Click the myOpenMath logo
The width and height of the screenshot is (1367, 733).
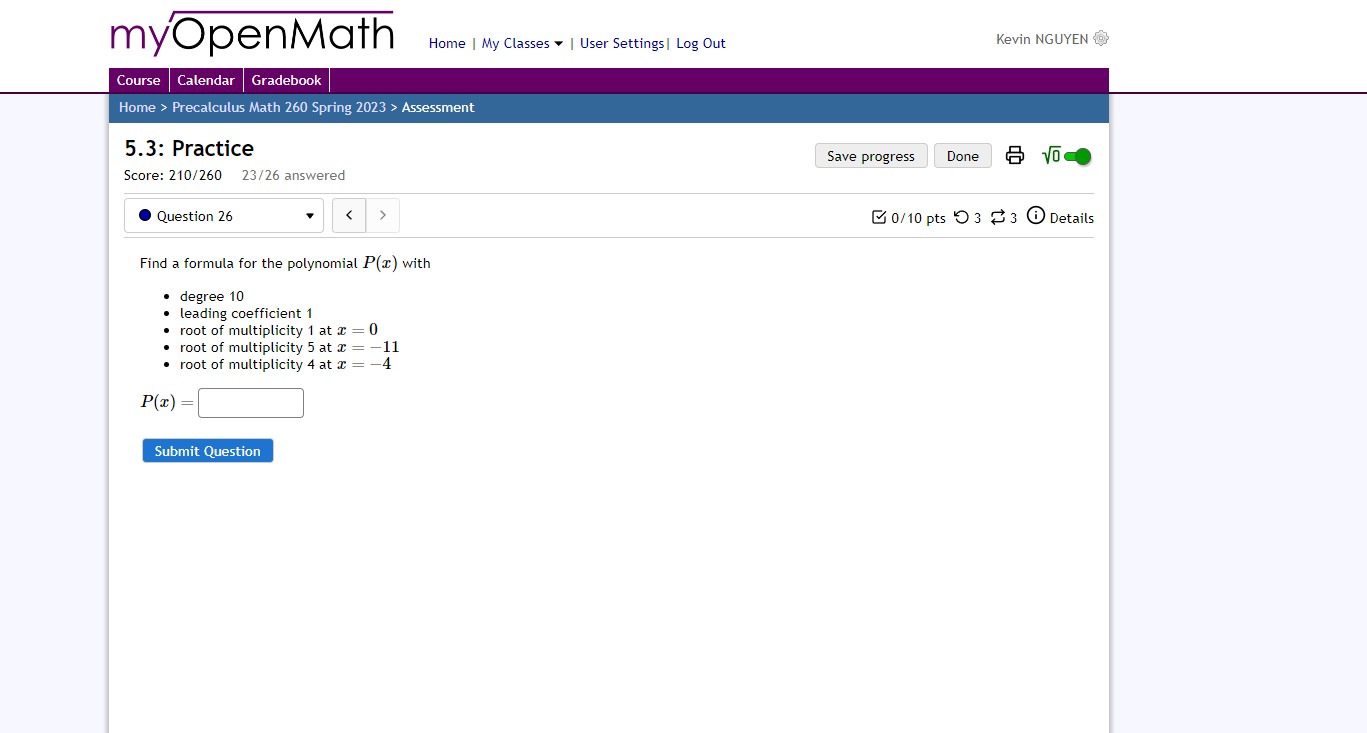[x=251, y=33]
